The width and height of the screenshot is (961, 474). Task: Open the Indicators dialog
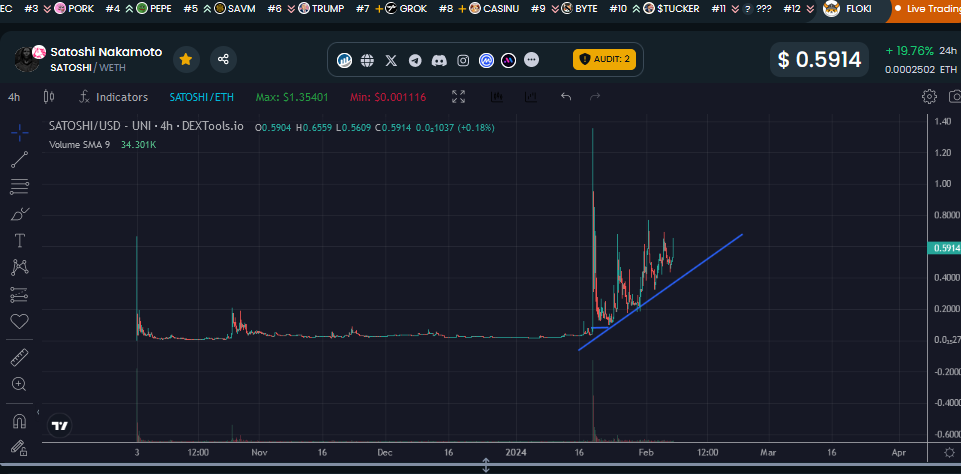point(113,97)
